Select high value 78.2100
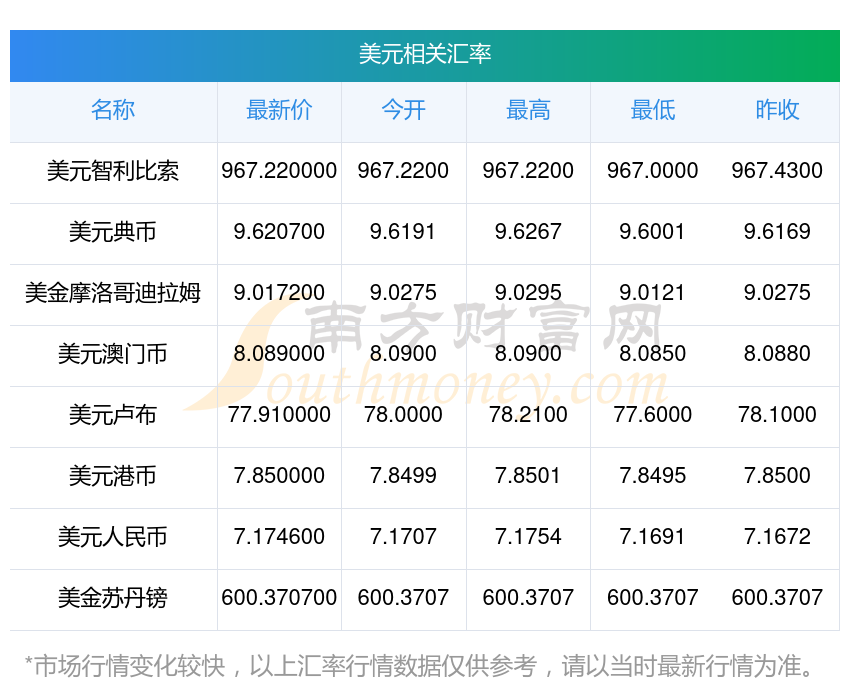 [528, 415]
